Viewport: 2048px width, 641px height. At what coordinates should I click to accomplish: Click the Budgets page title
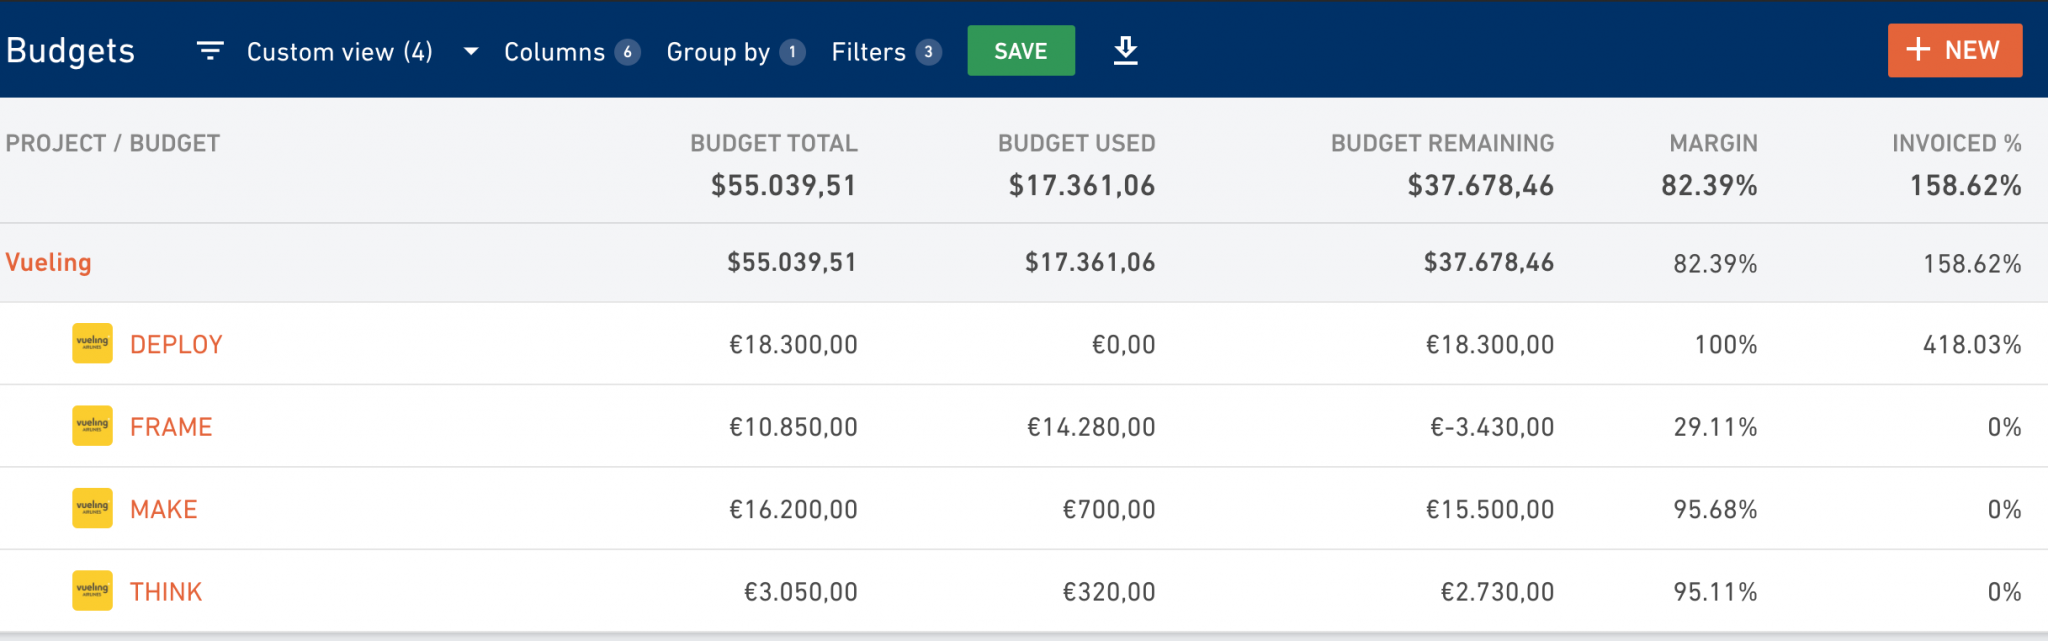point(70,51)
